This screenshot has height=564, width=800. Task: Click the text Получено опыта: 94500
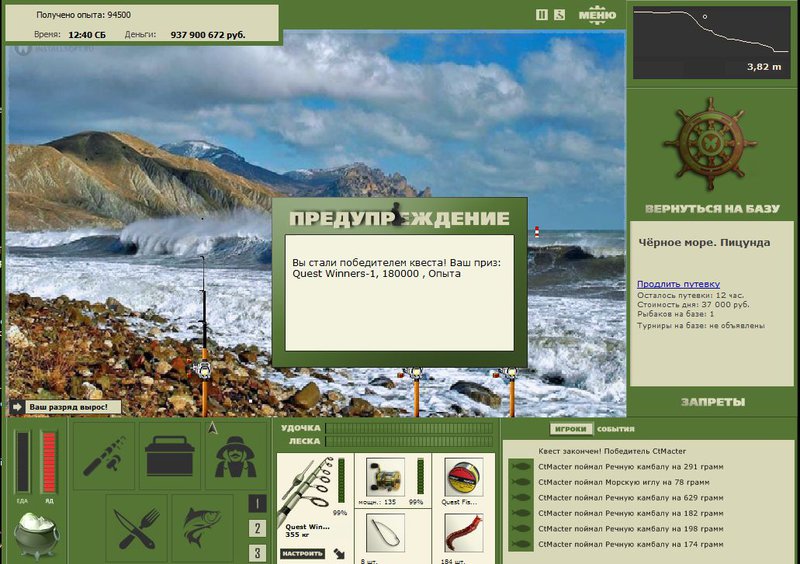83,15
